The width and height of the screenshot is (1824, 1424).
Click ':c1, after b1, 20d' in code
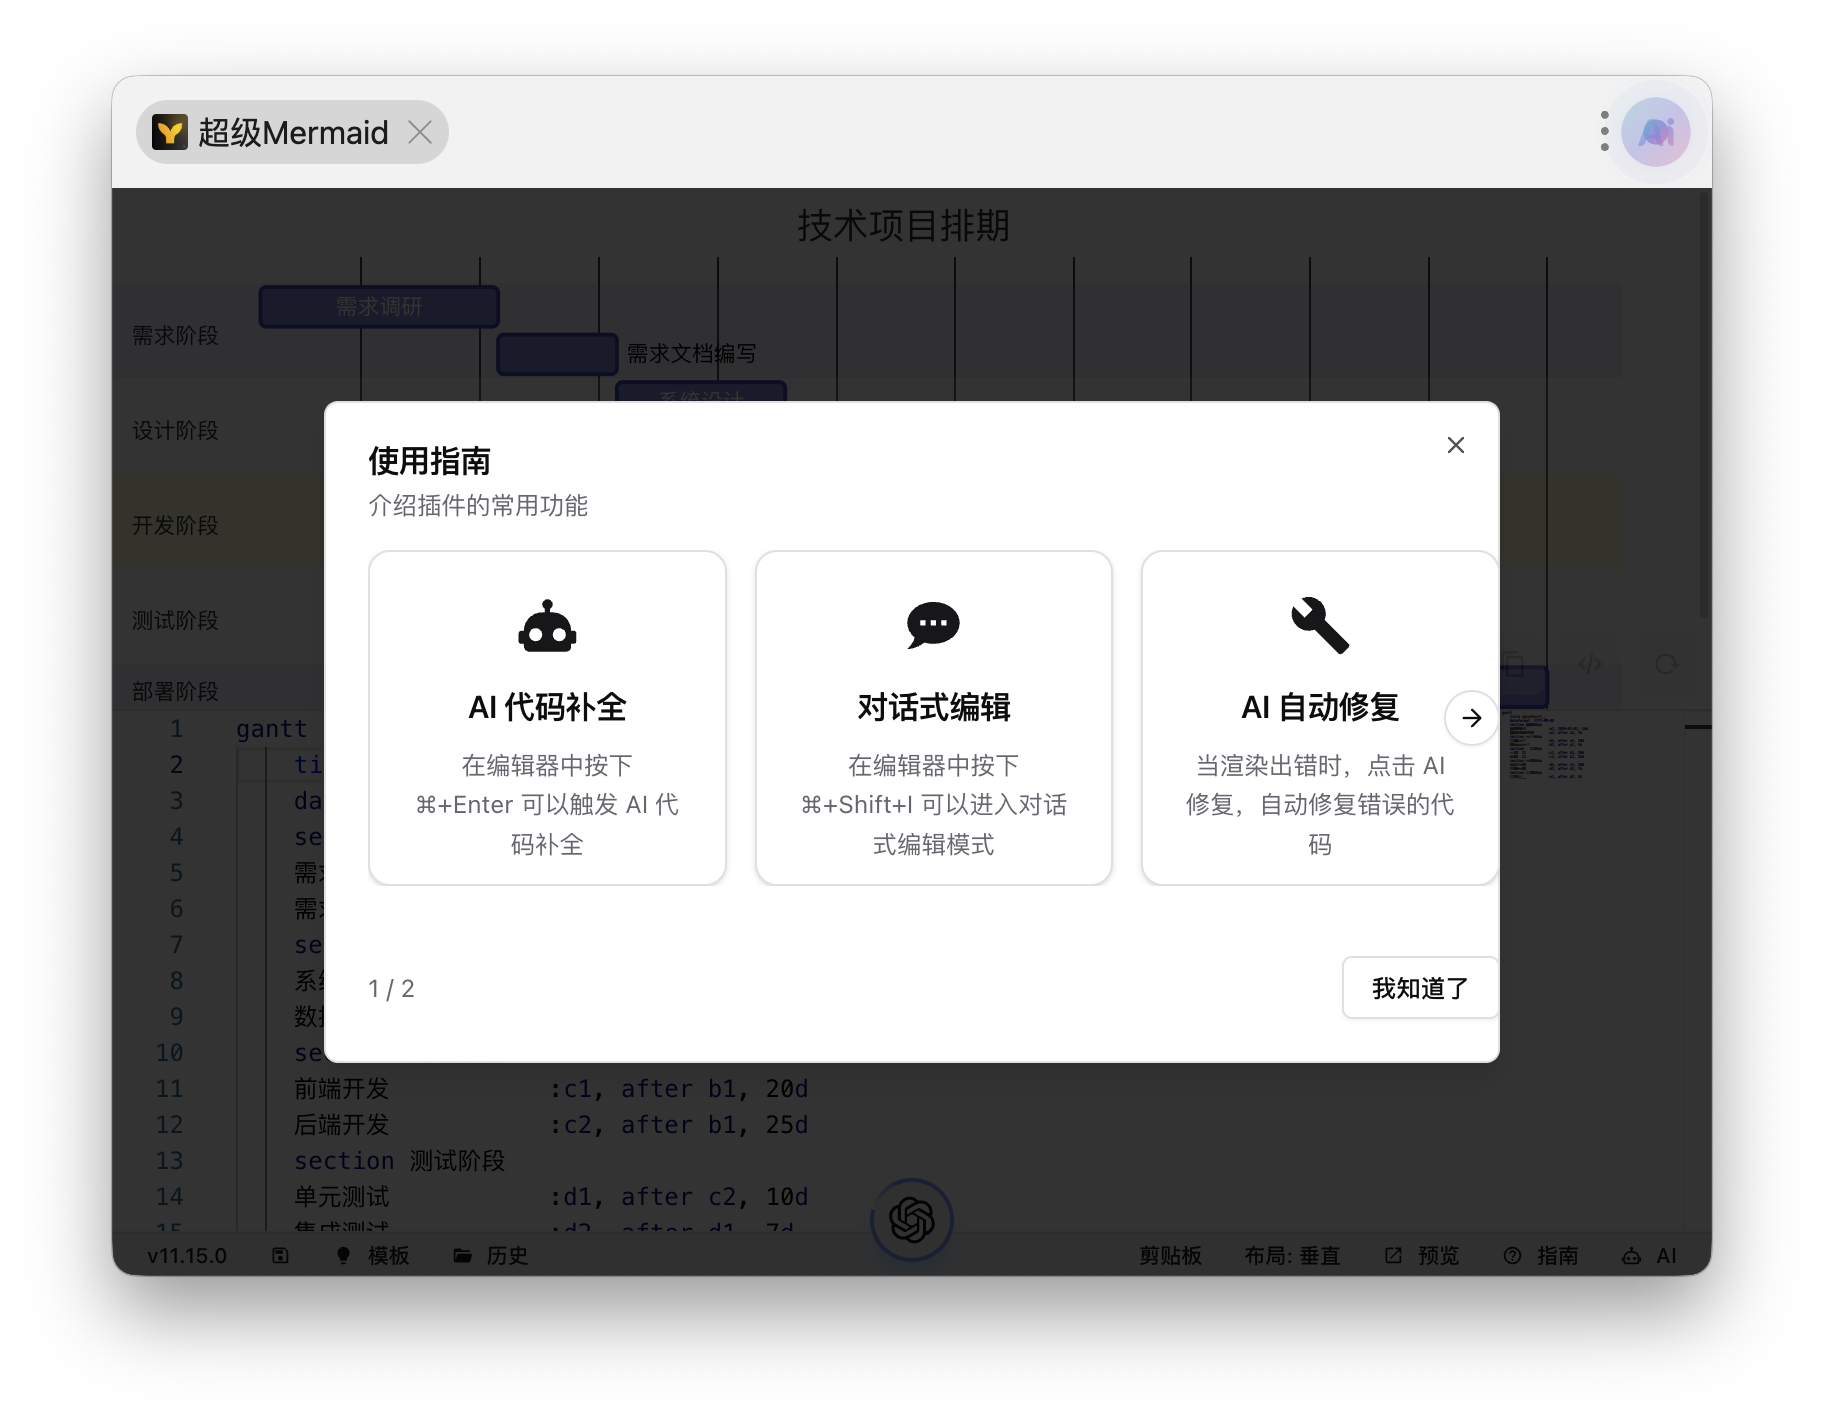(x=679, y=1089)
